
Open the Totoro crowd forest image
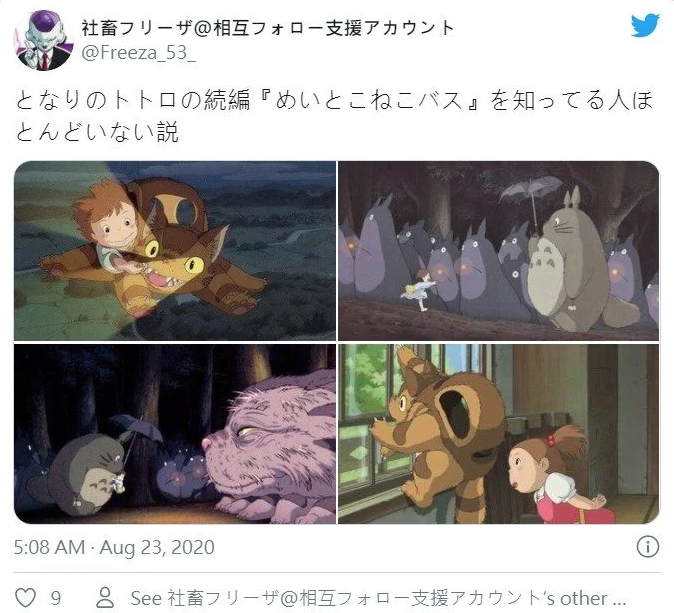click(499, 251)
